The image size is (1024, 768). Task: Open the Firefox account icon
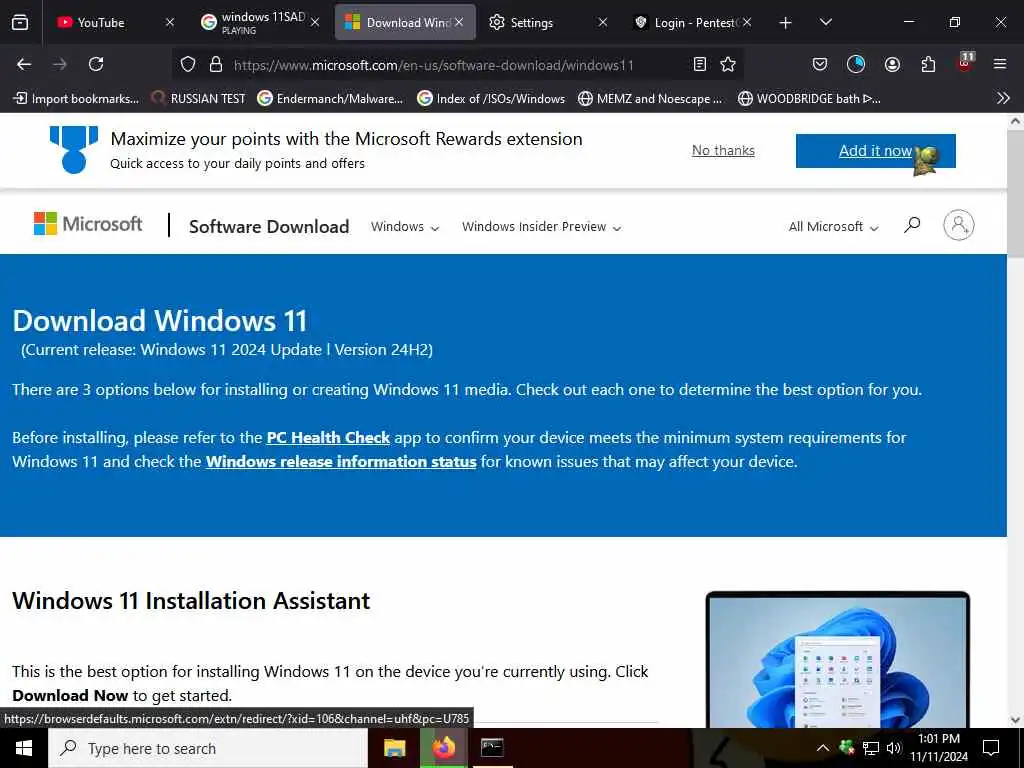click(892, 64)
